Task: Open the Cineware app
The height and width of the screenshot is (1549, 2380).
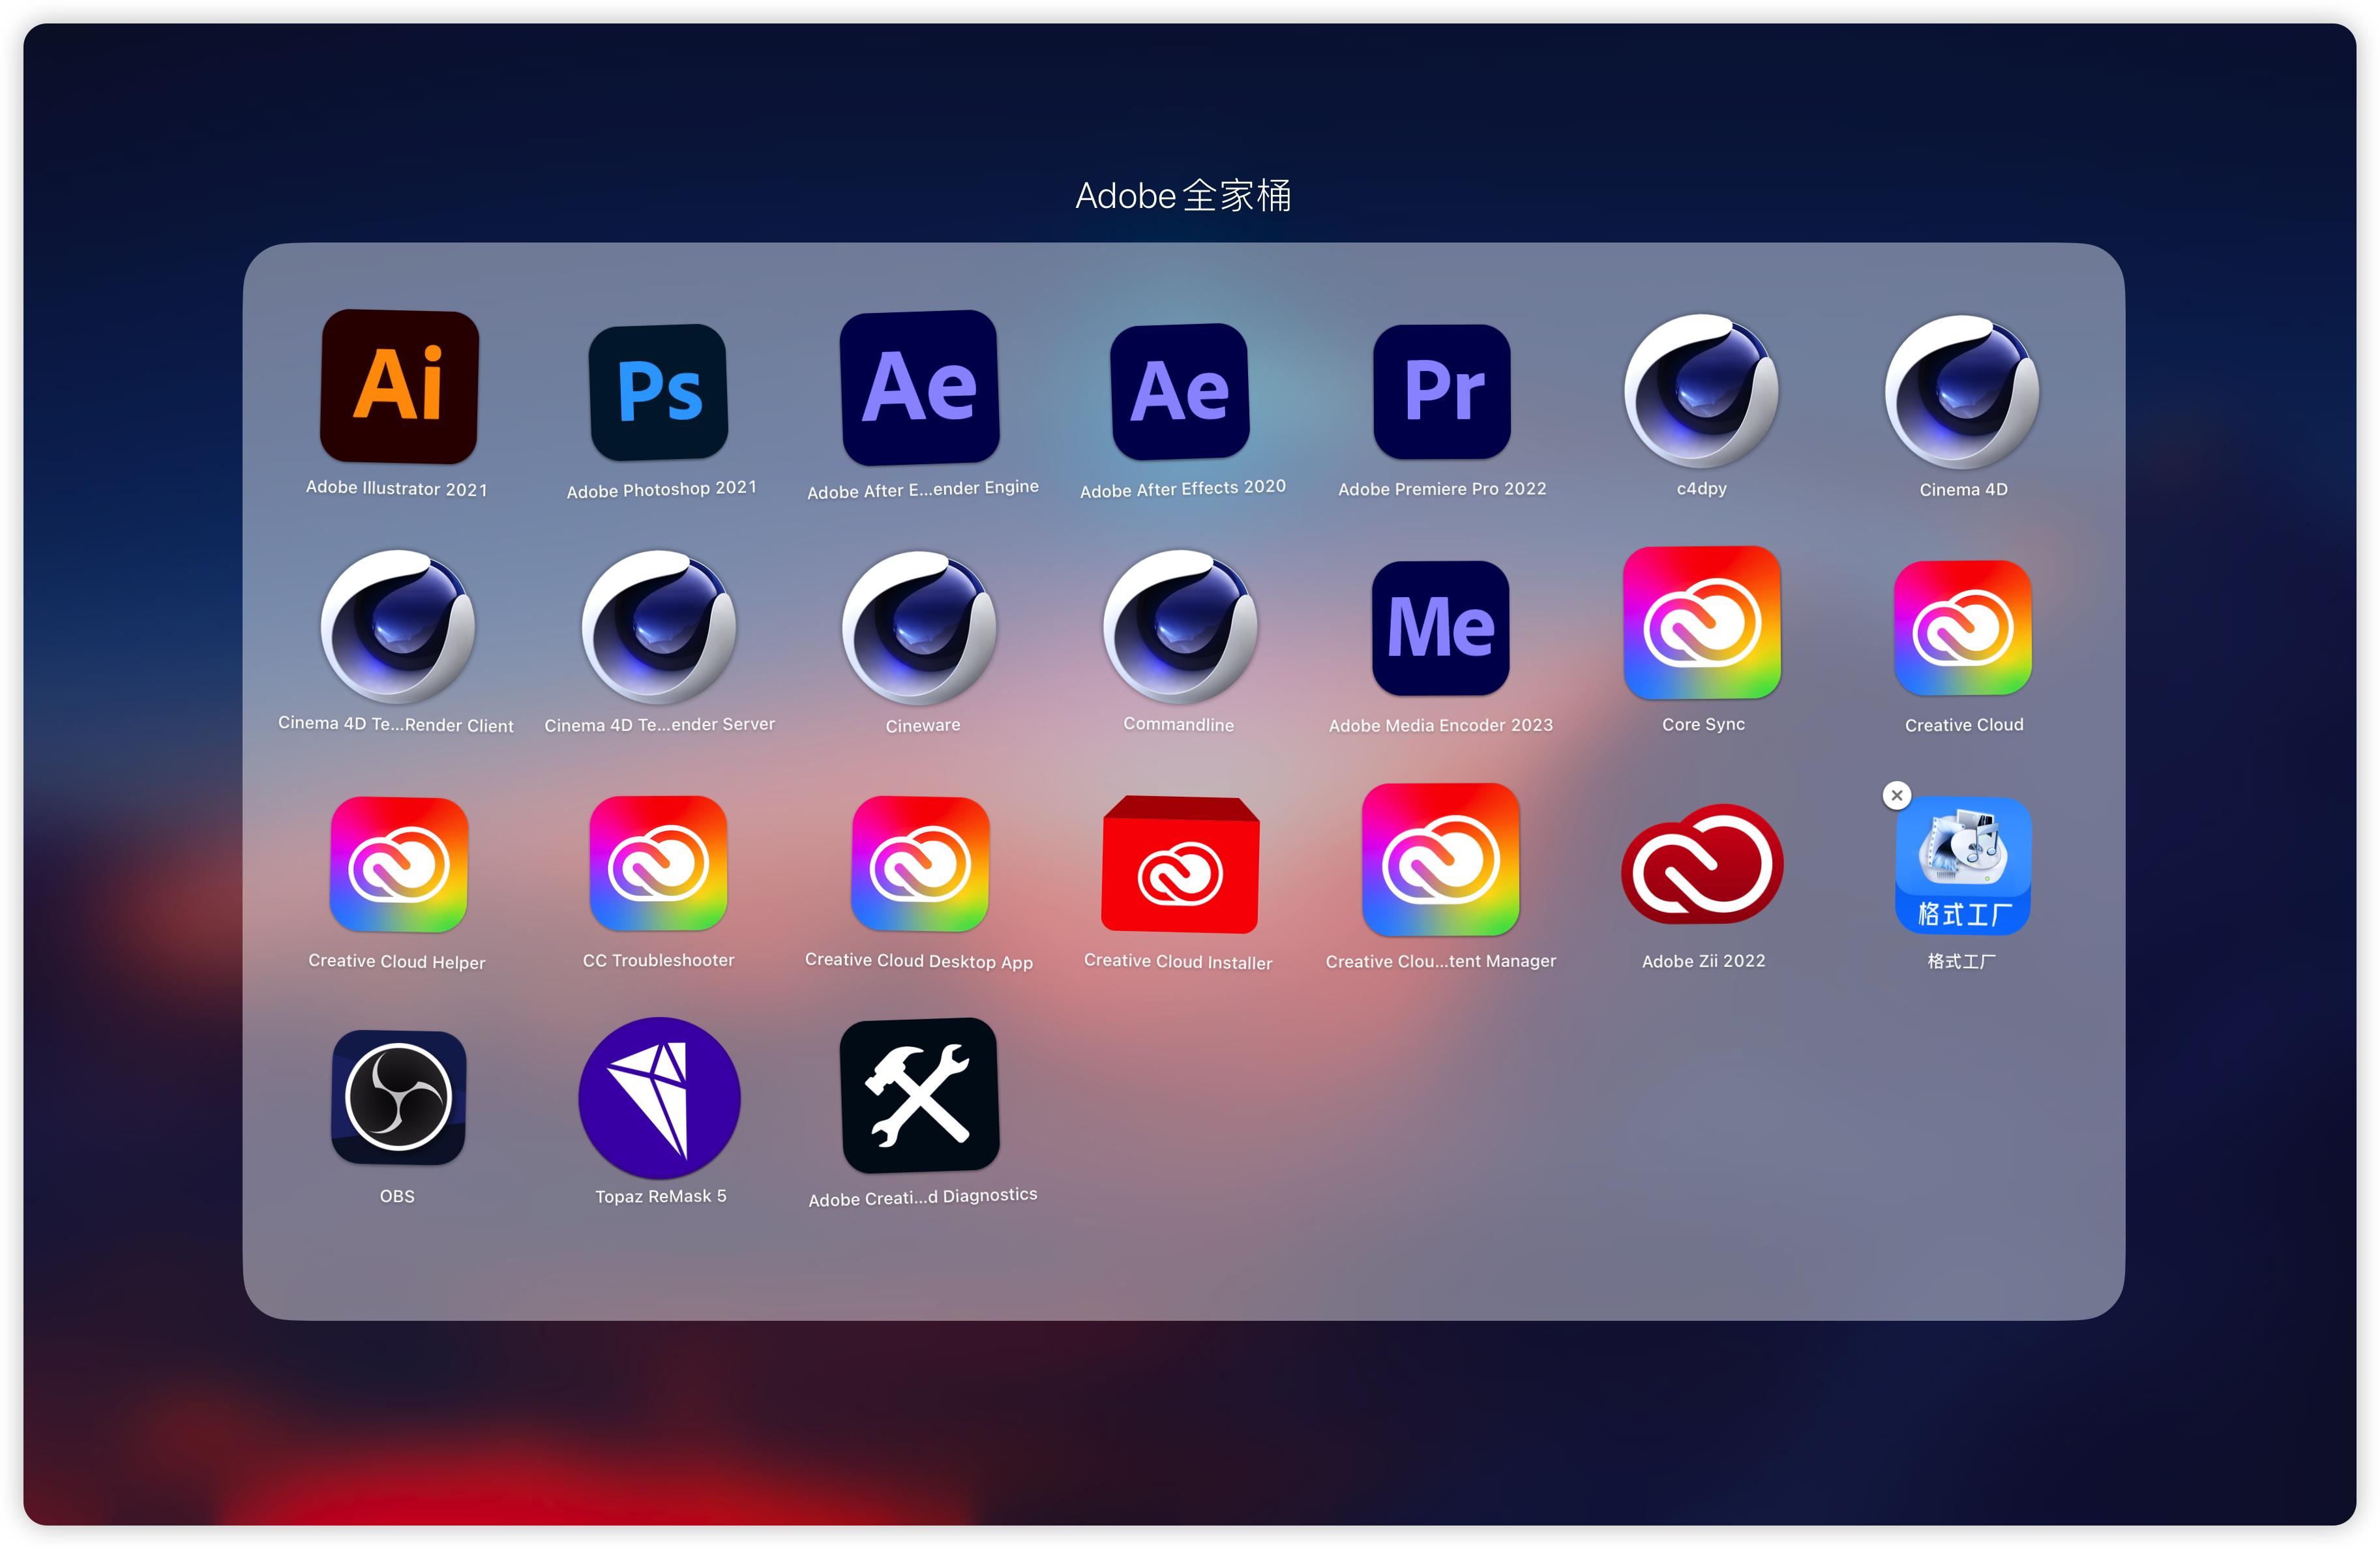Action: 920,627
